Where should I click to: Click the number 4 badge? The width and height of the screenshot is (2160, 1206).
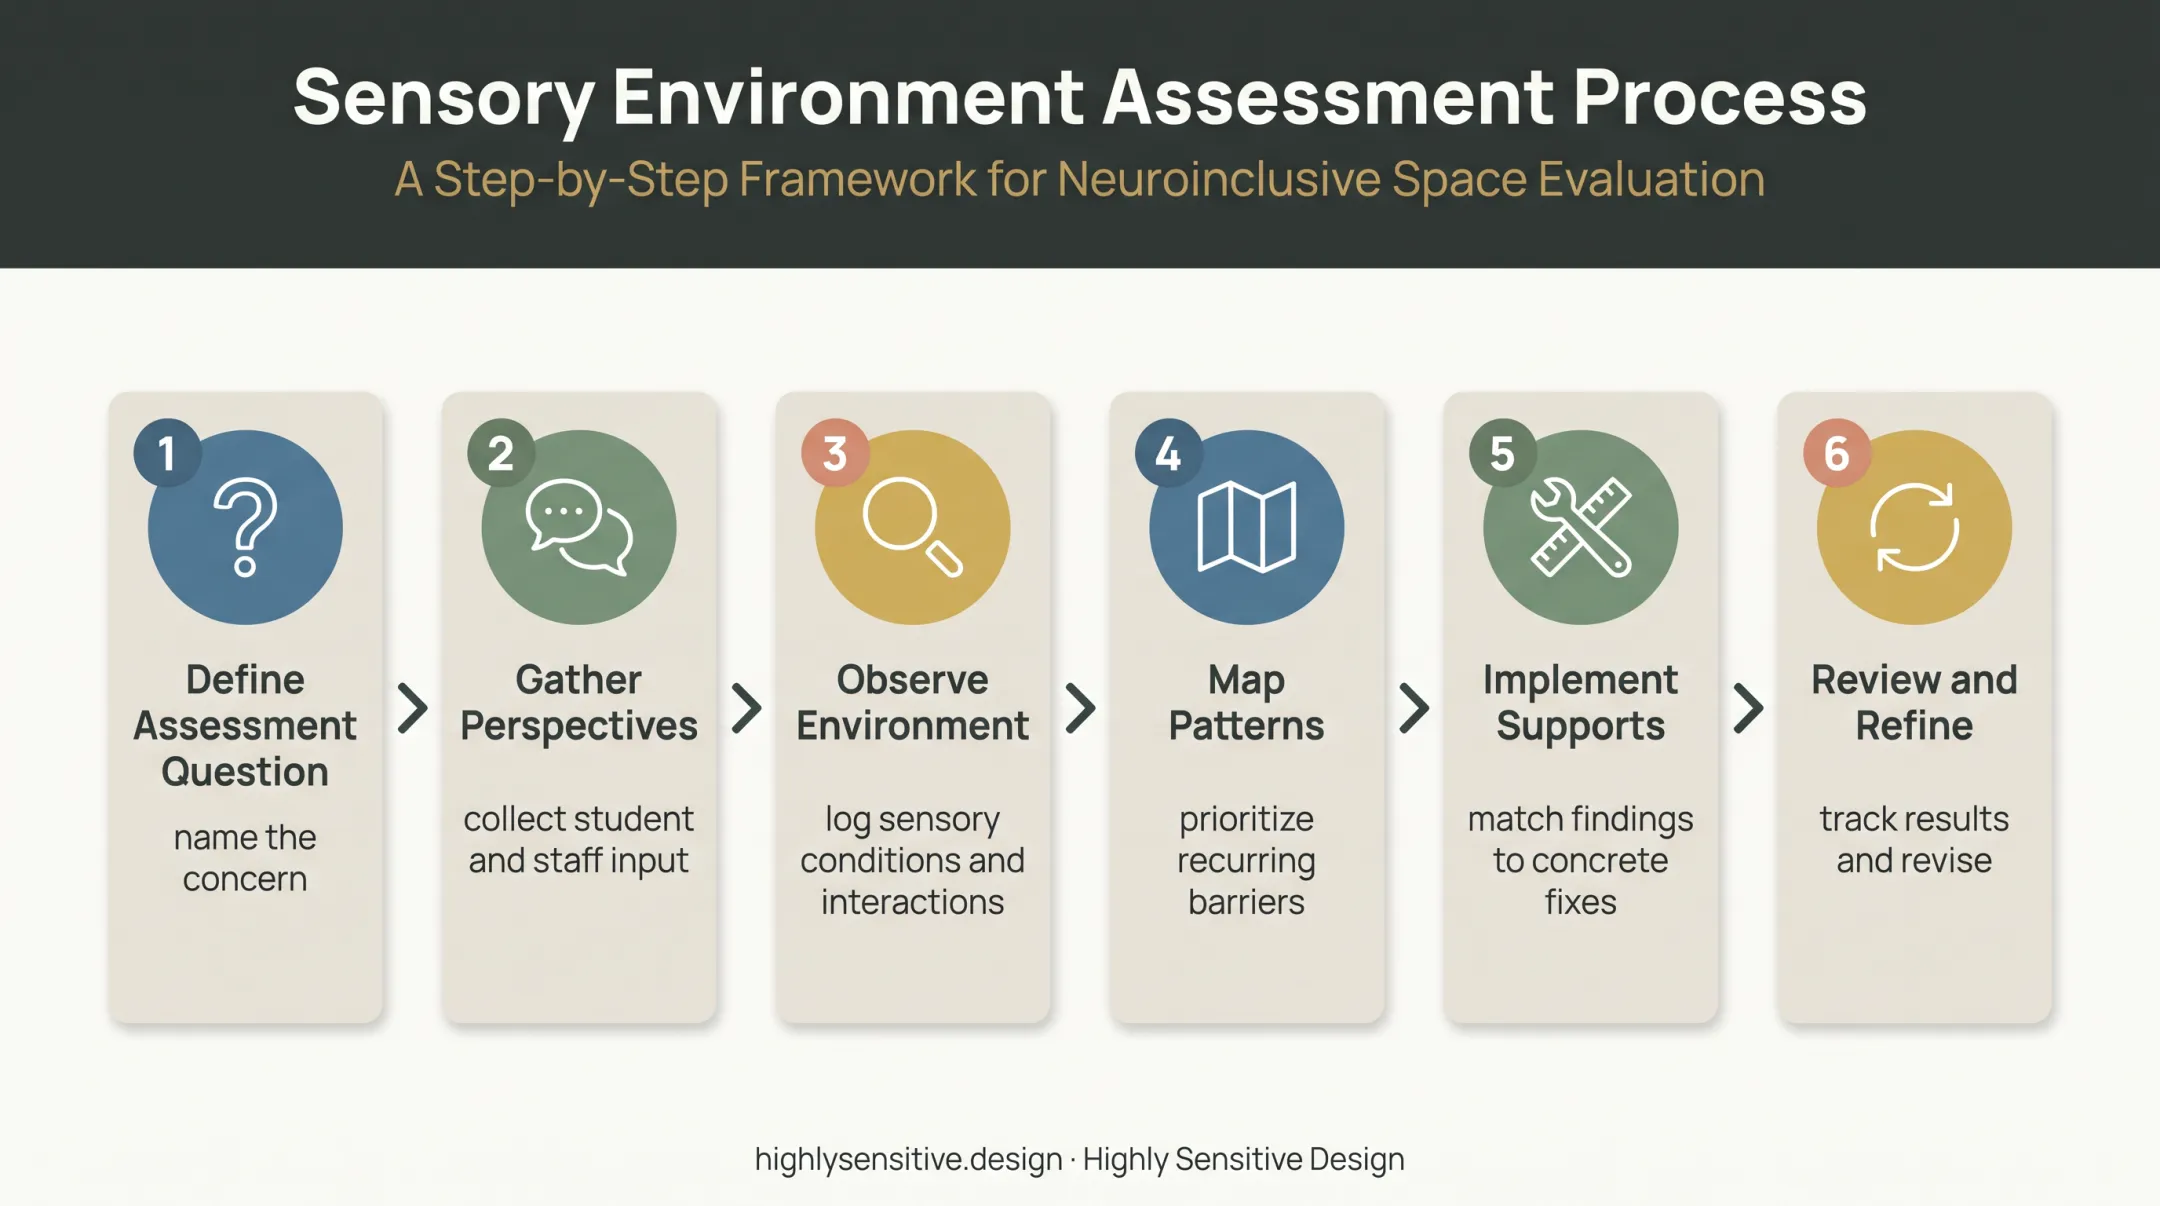1169,453
